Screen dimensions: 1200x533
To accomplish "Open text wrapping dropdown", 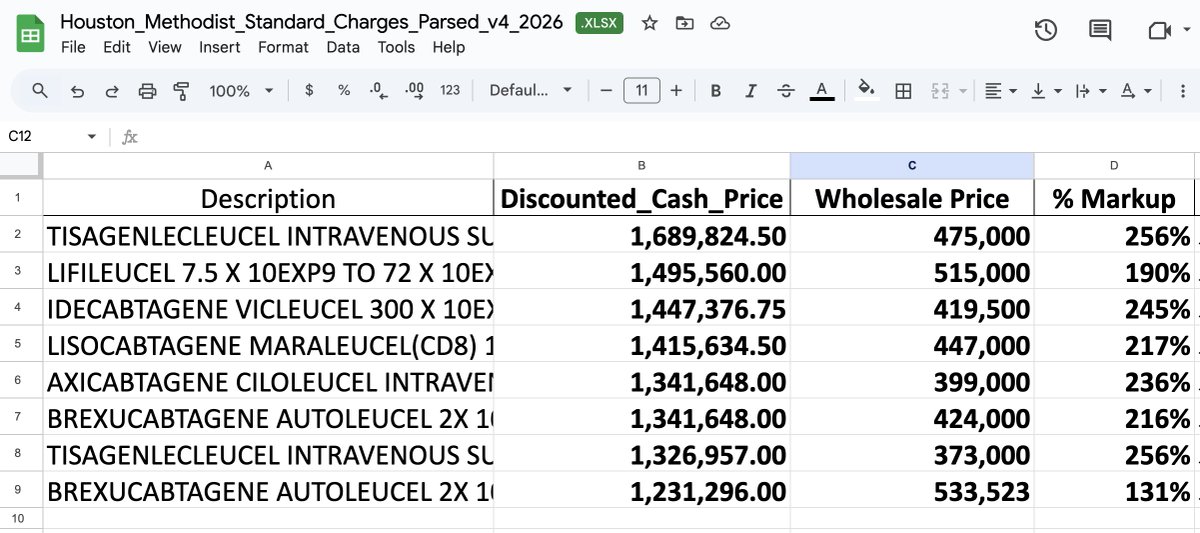I will pyautogui.click(x=1089, y=91).
